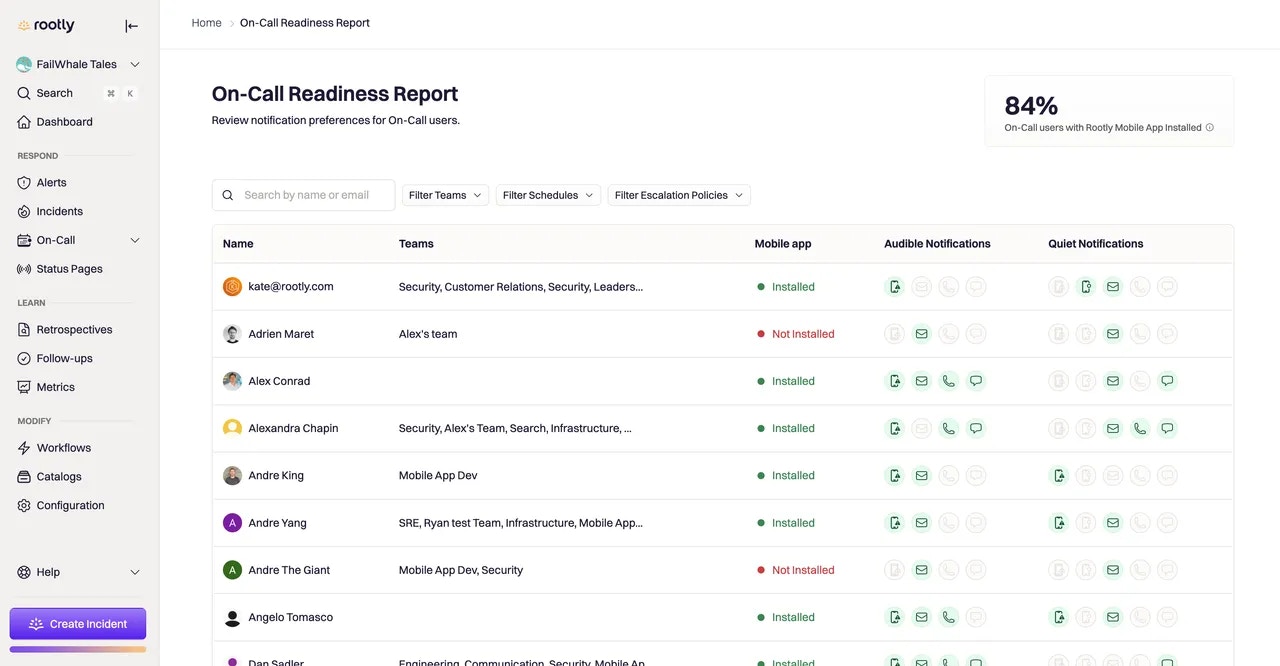Open Alerts from the sidebar
This screenshot has width=1280, height=666.
[x=51, y=183]
